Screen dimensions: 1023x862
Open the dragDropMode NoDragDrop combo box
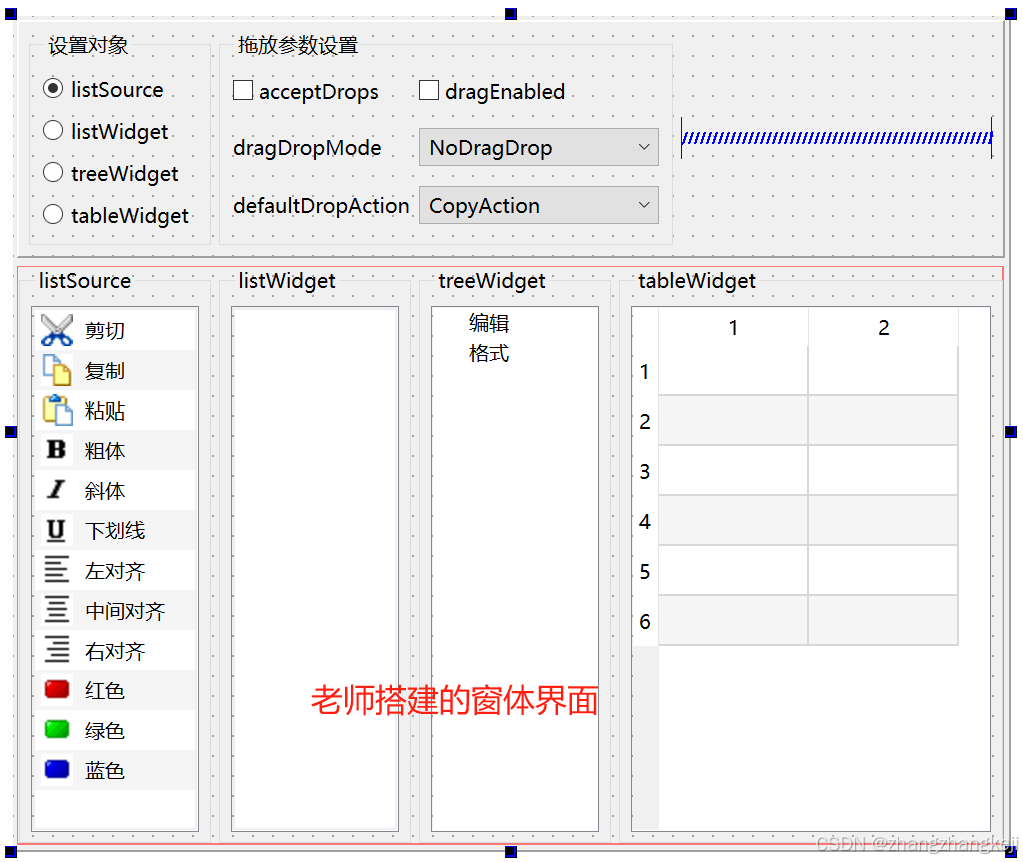point(538,147)
